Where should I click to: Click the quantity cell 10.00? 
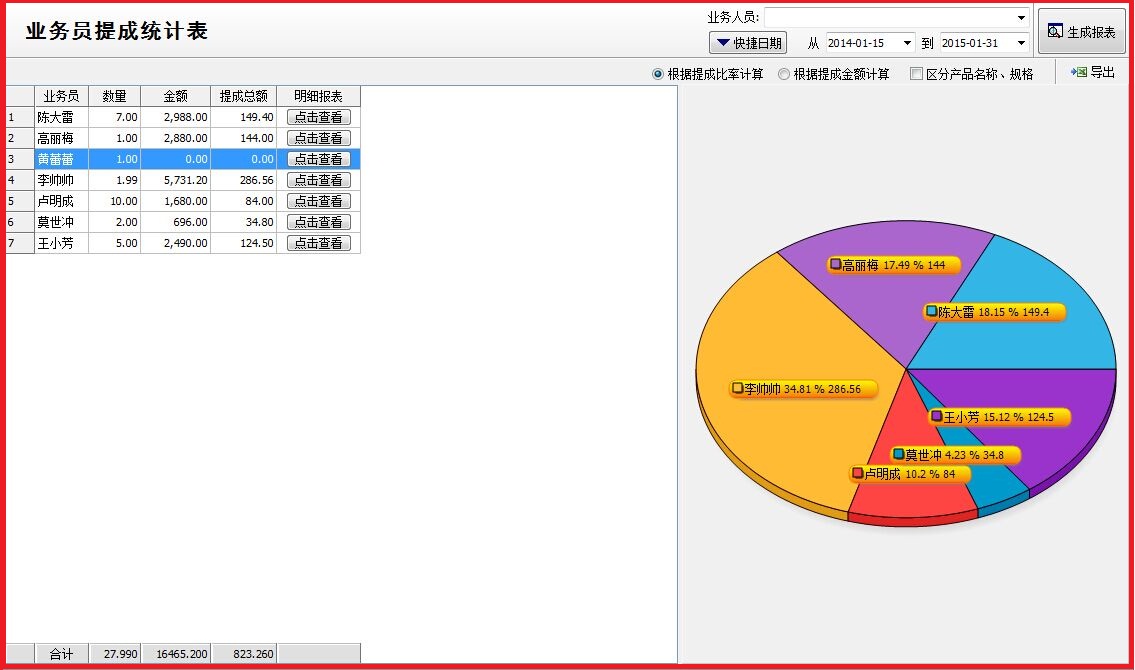[114, 201]
